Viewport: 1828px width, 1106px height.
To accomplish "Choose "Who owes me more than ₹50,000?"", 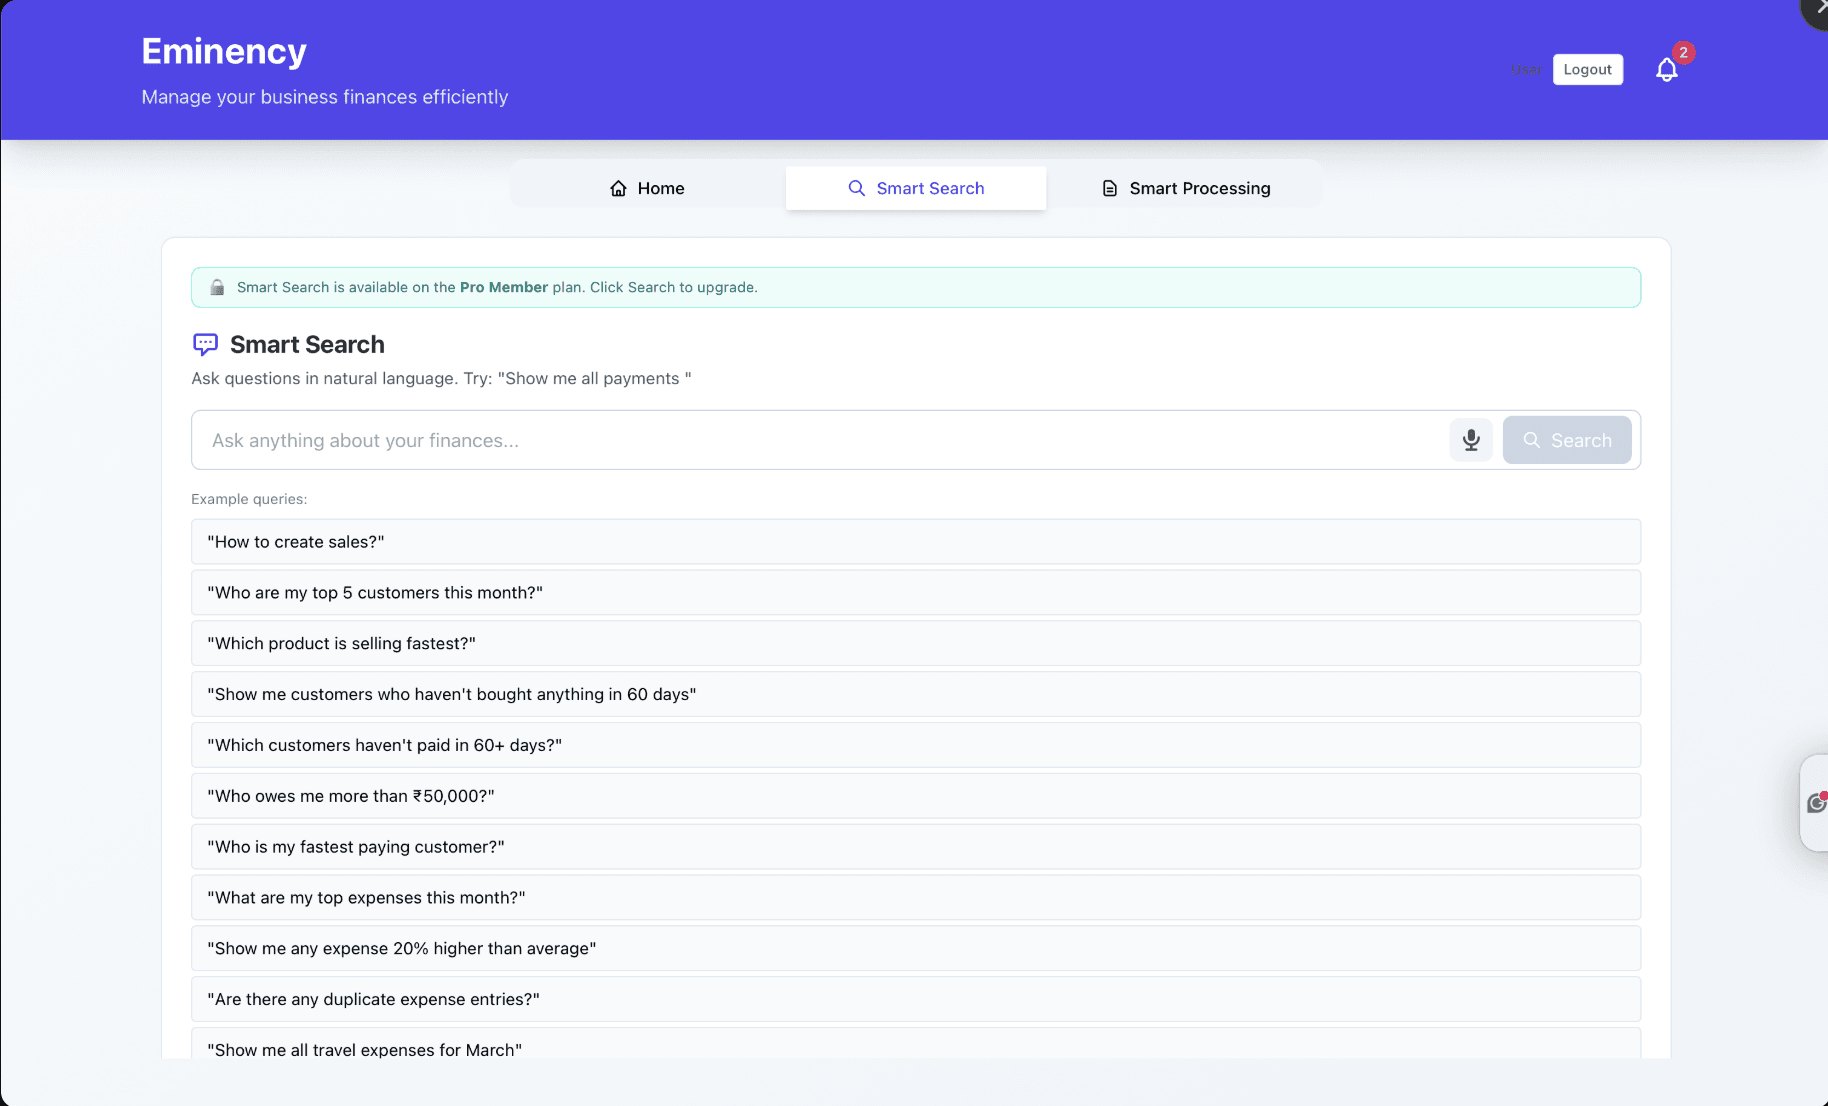I will pos(916,797).
